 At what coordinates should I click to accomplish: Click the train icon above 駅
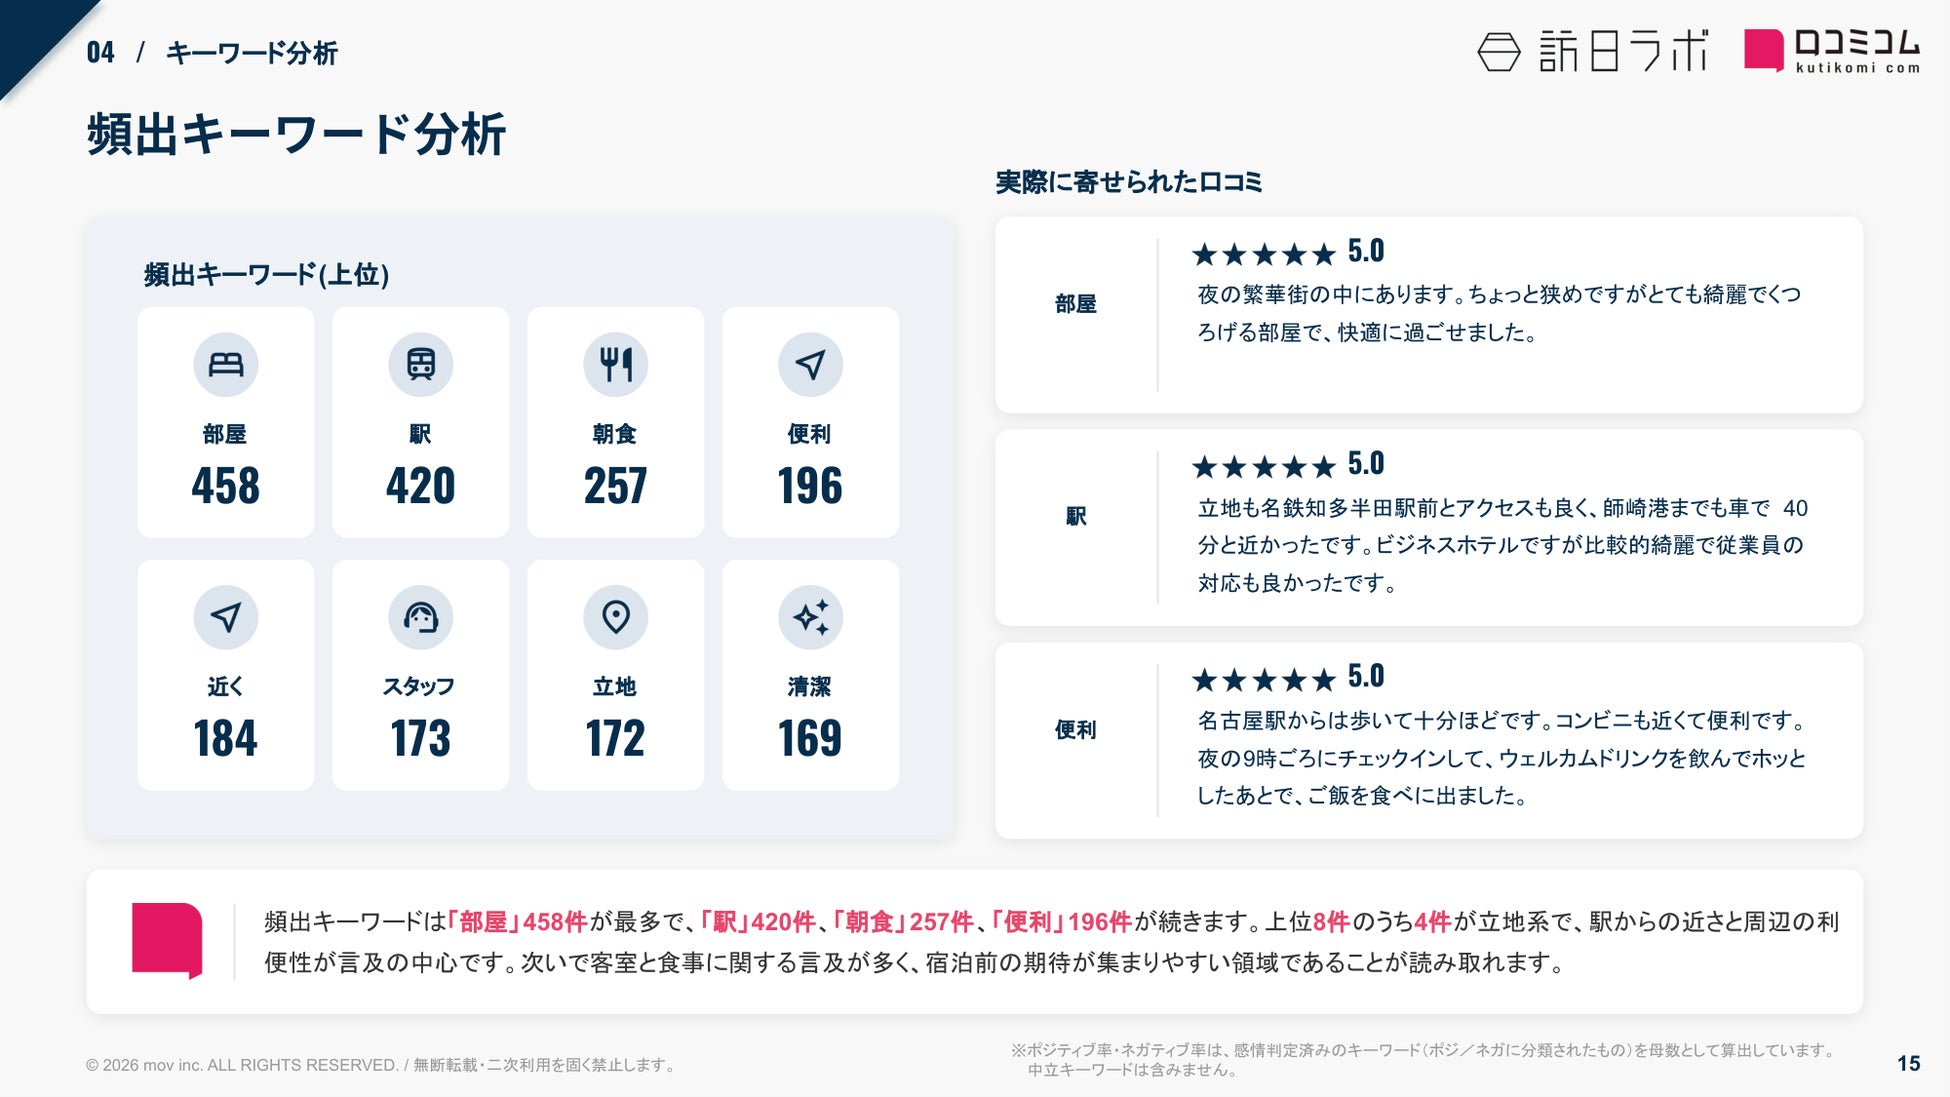pos(420,365)
